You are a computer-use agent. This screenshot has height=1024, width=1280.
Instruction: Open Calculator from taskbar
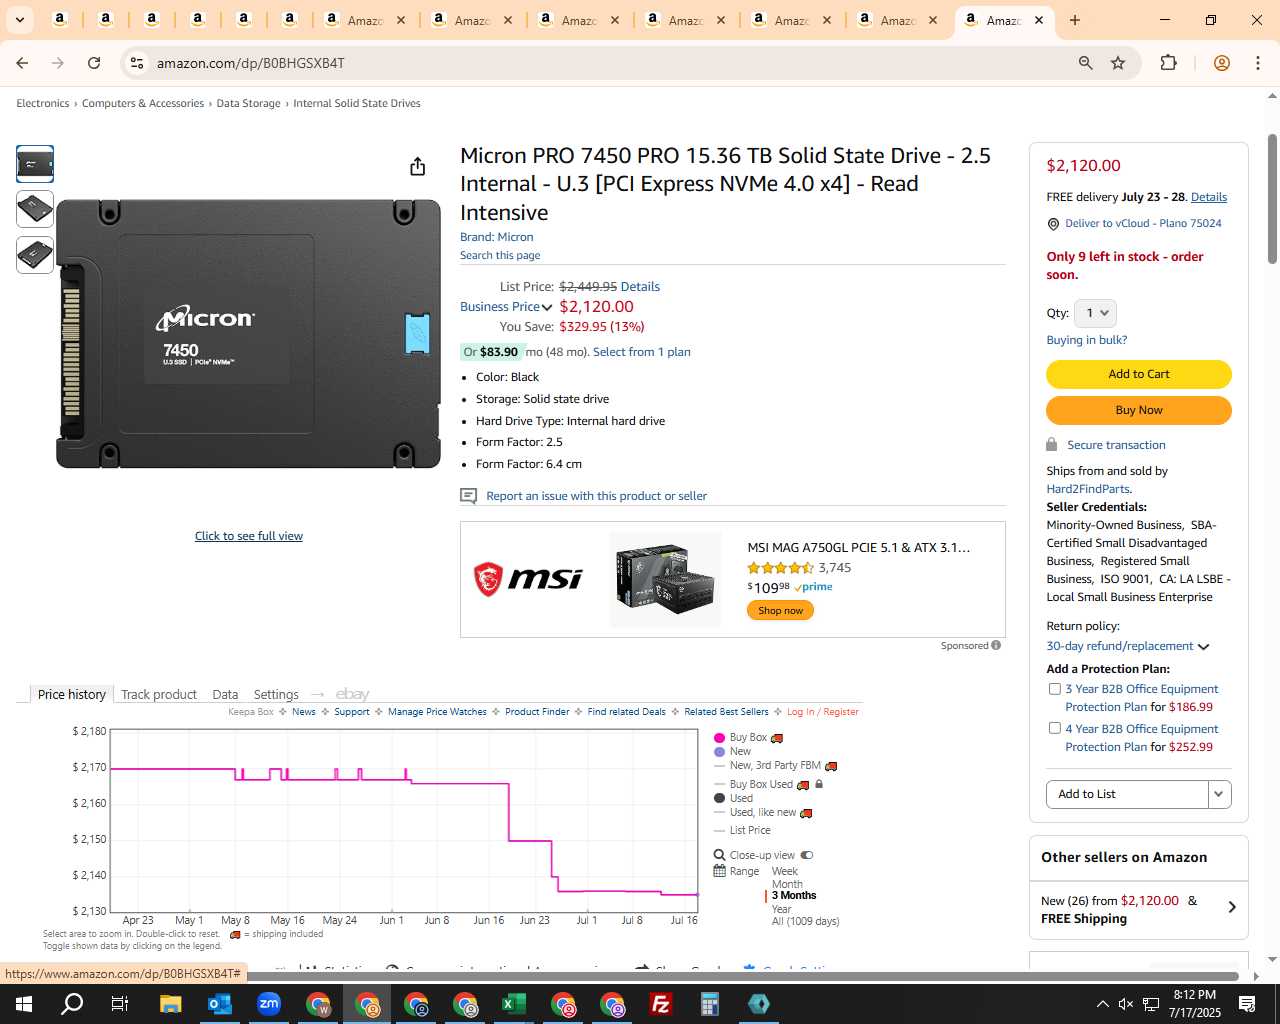coord(710,1004)
